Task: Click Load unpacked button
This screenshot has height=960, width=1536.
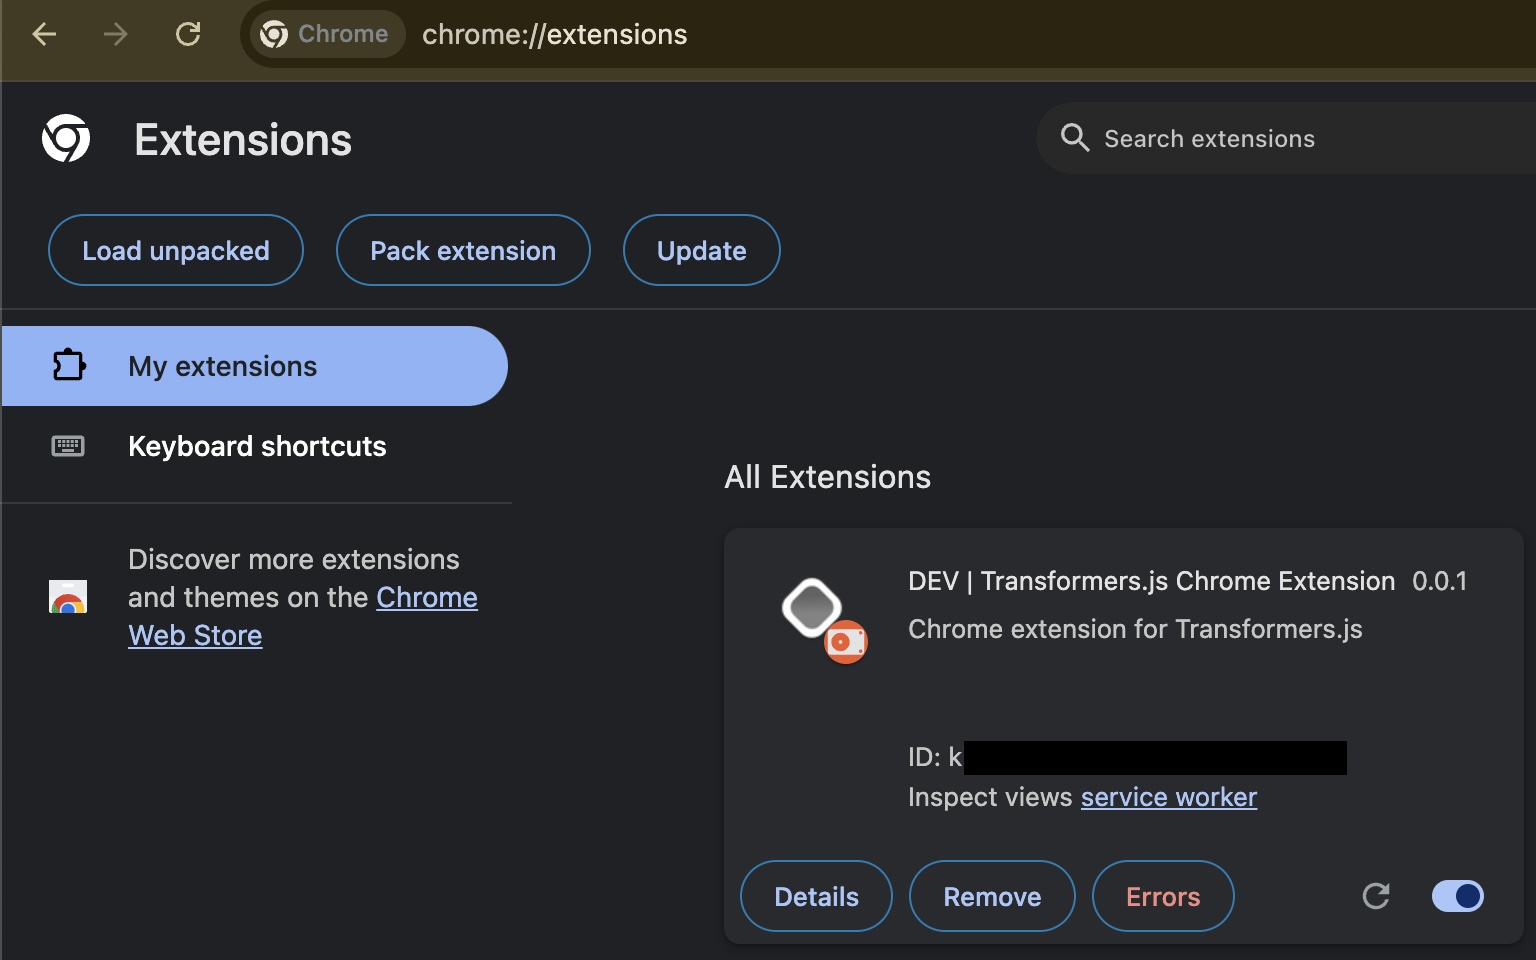Action: [176, 250]
